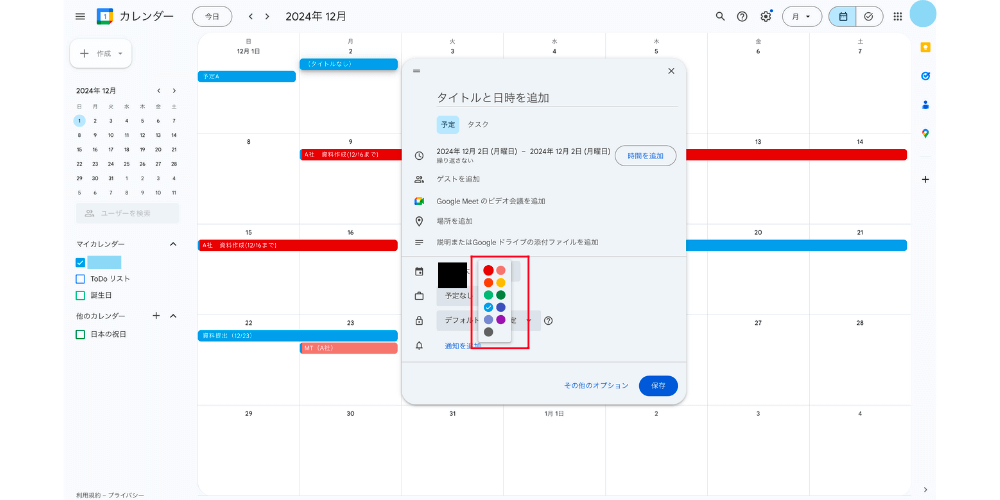Open the 予定なし availability dropdown
The height and width of the screenshot is (500, 1000).
(457, 296)
